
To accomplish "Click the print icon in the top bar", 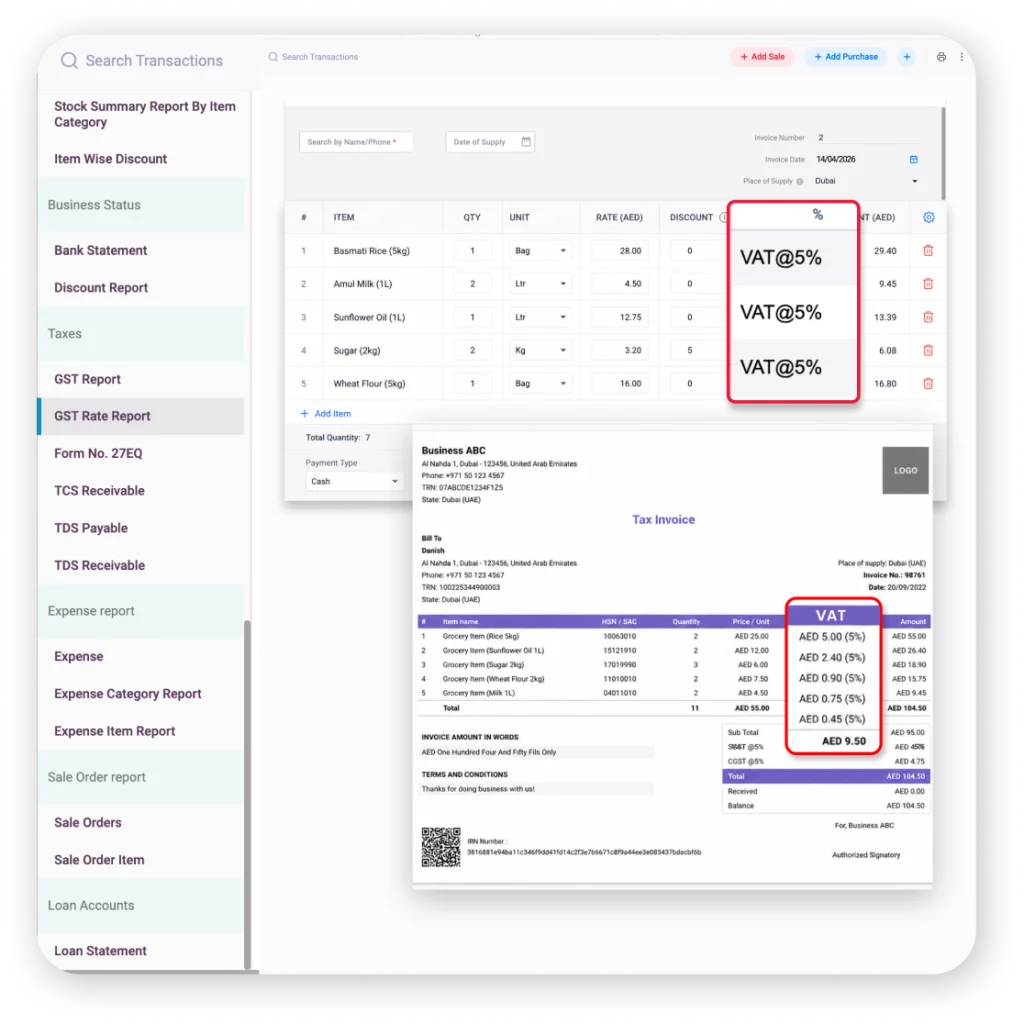I will coord(941,57).
